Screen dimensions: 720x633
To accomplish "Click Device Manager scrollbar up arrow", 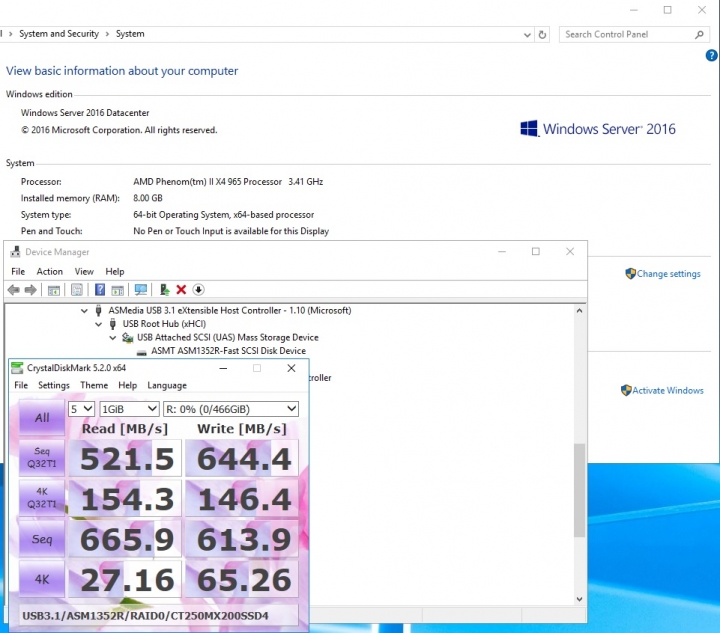I will (x=579, y=311).
